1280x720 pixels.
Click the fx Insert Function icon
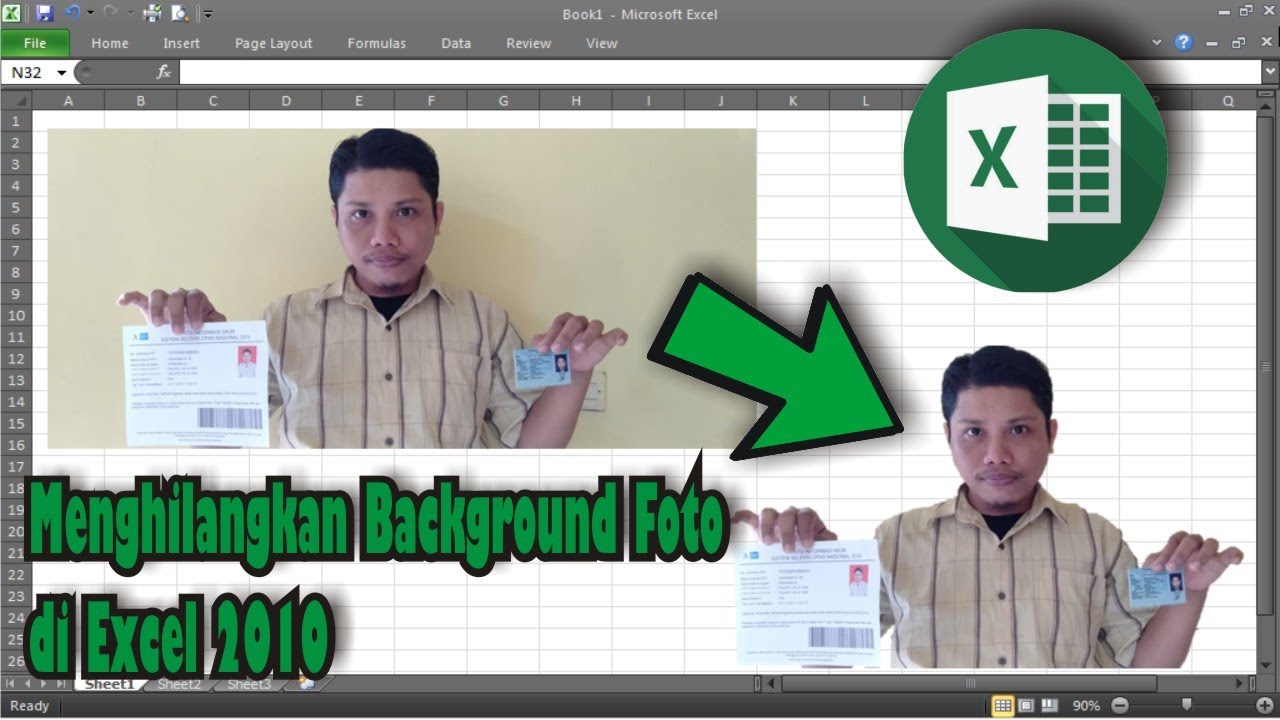tap(164, 72)
